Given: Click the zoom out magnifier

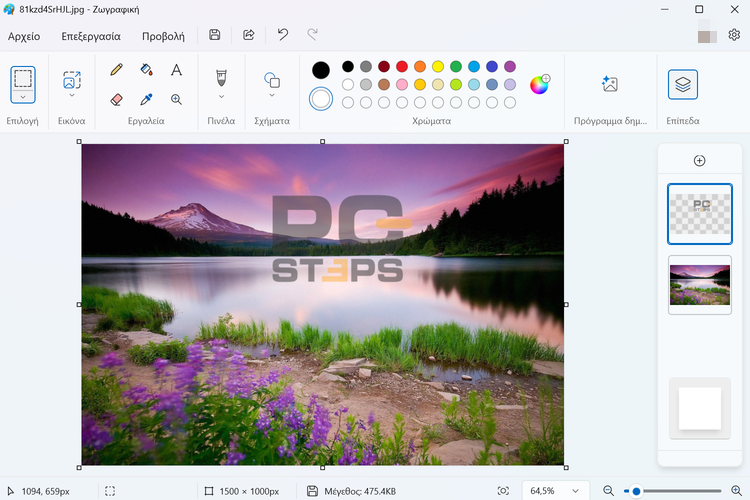Looking at the screenshot, I should pyautogui.click(x=608, y=491).
